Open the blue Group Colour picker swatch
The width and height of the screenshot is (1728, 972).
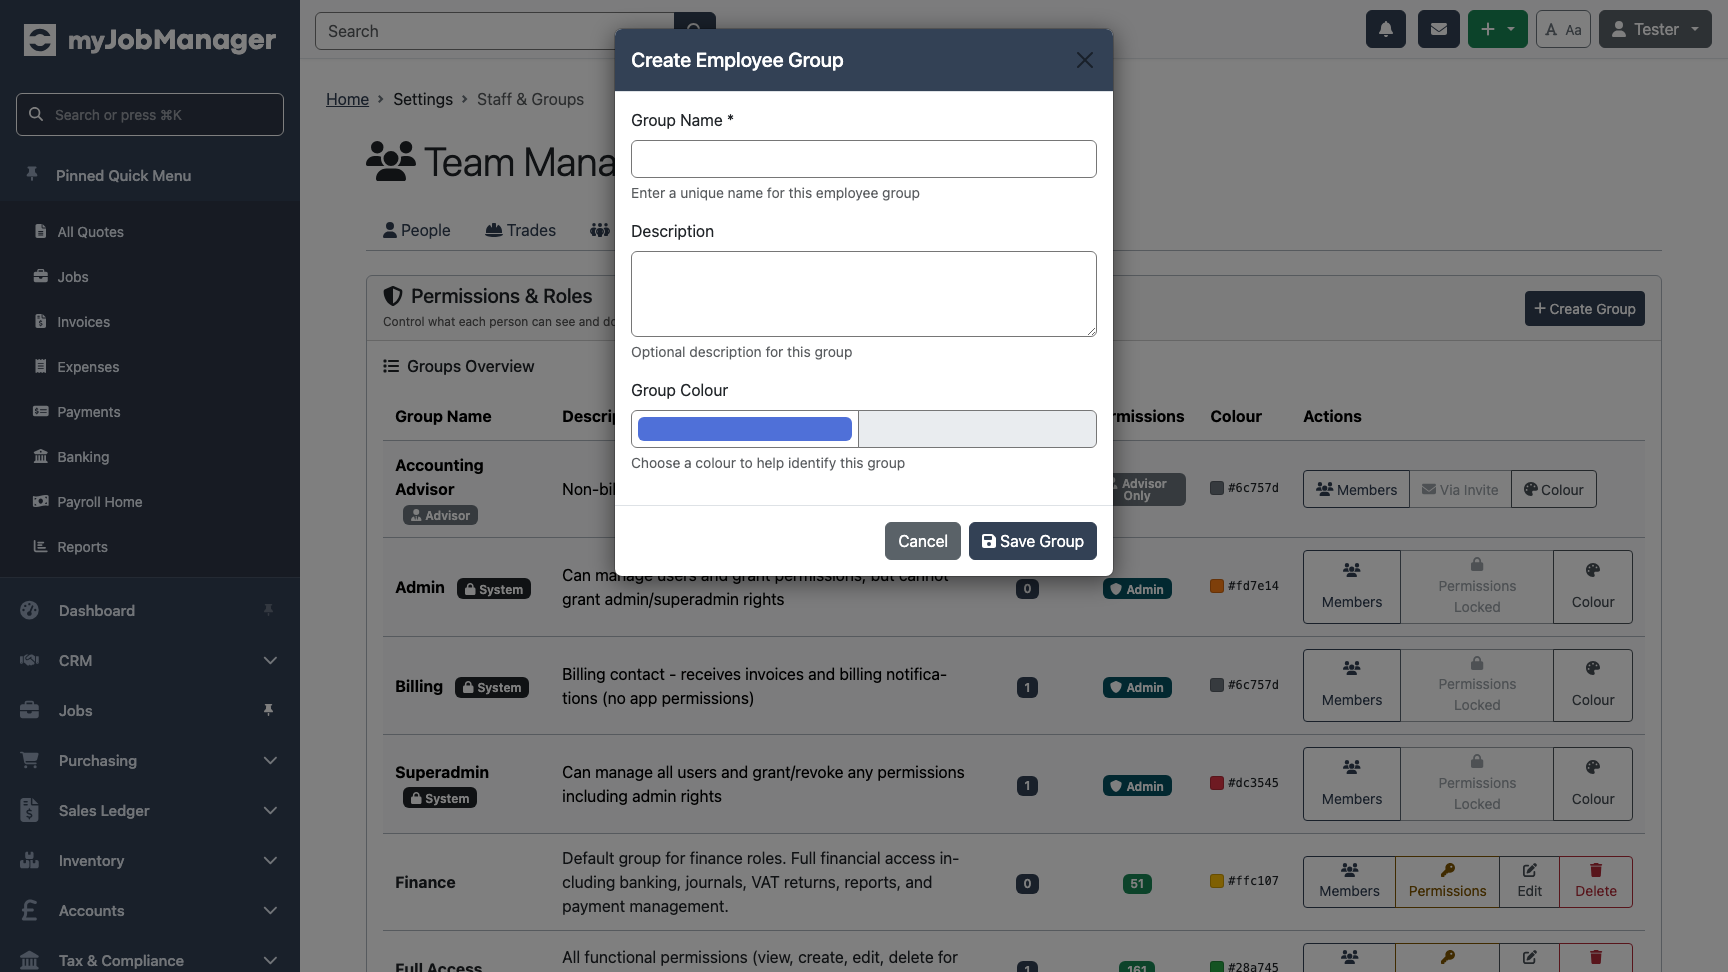(x=745, y=429)
